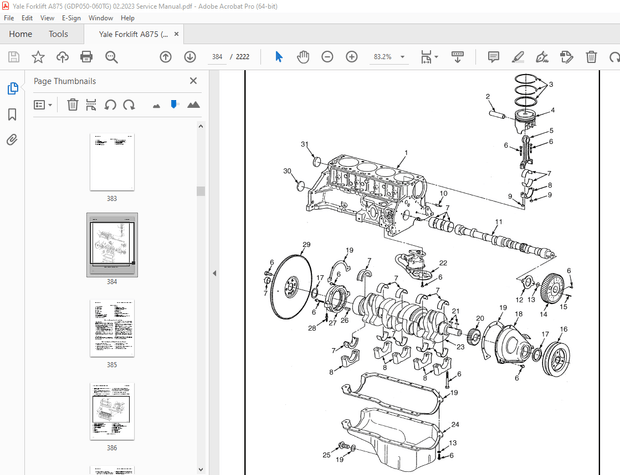Select the Hand pan tool
The width and height of the screenshot is (620, 475).
click(303, 57)
